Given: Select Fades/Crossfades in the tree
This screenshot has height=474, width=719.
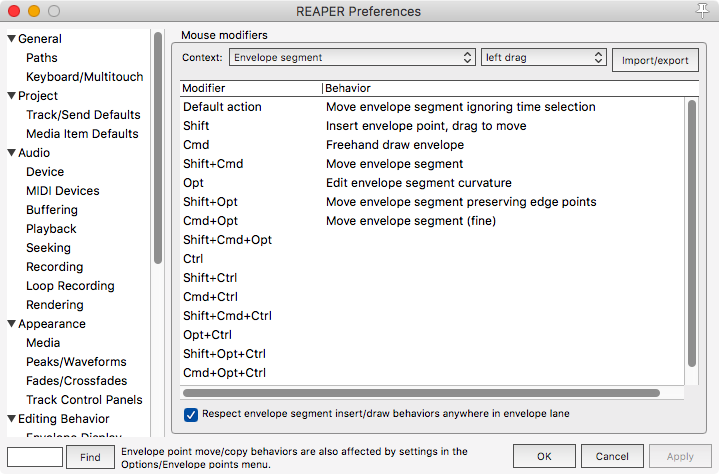Looking at the screenshot, I should [x=77, y=381].
